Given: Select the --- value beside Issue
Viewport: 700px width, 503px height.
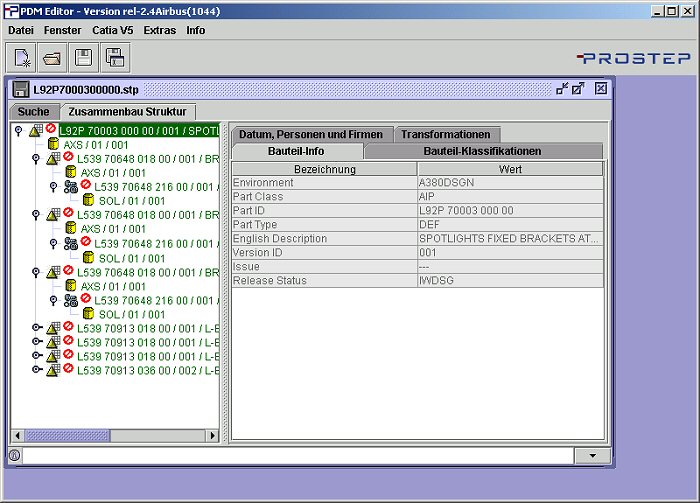Looking at the screenshot, I should (510, 266).
